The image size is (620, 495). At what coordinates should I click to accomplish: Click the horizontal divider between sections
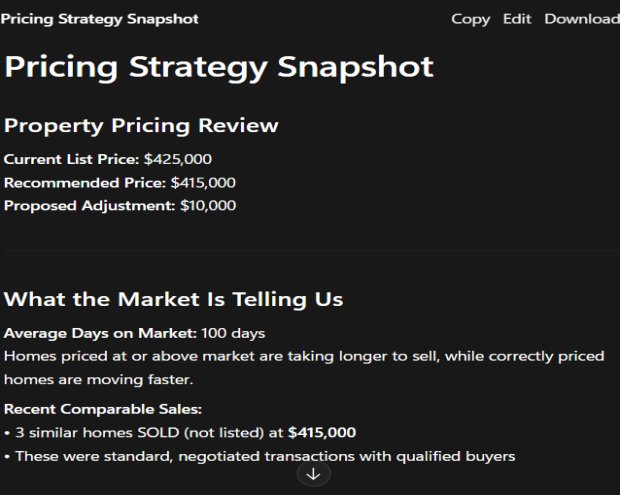[x=310, y=250]
